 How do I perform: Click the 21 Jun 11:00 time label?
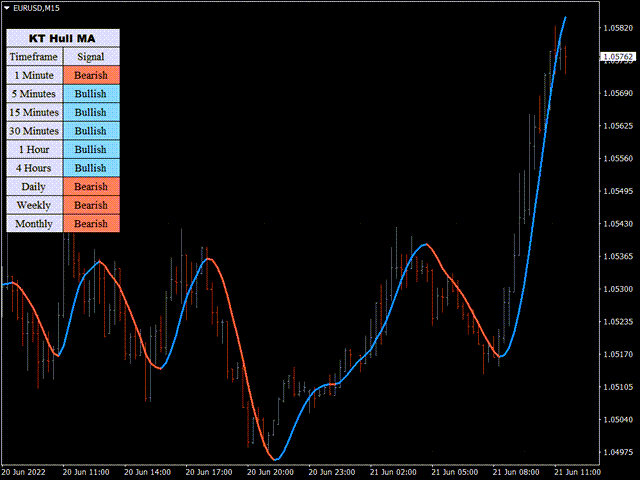pos(577,472)
